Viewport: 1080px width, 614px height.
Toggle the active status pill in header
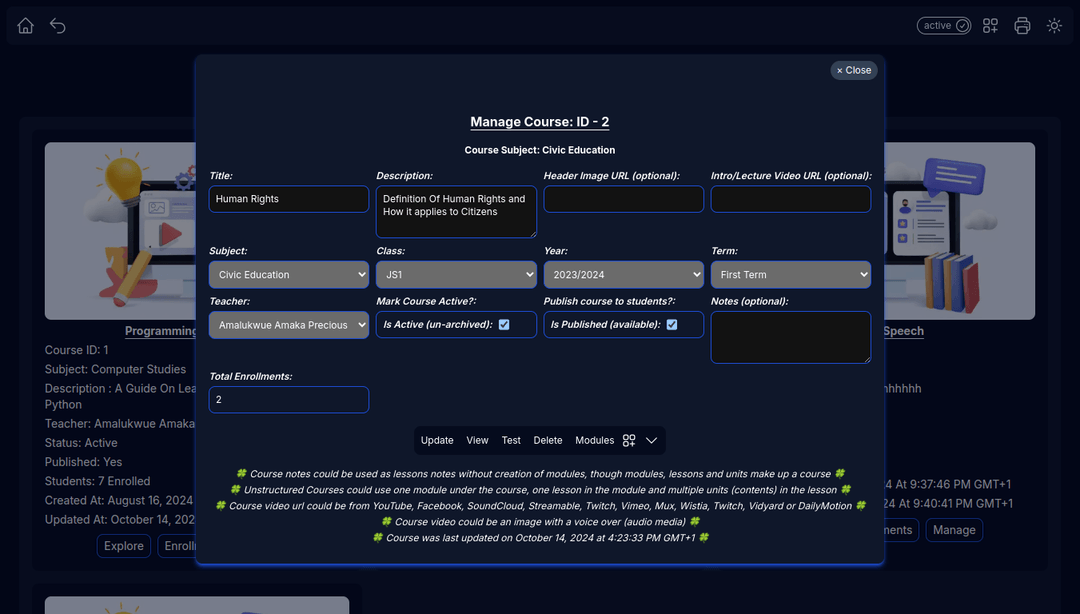[x=944, y=26]
